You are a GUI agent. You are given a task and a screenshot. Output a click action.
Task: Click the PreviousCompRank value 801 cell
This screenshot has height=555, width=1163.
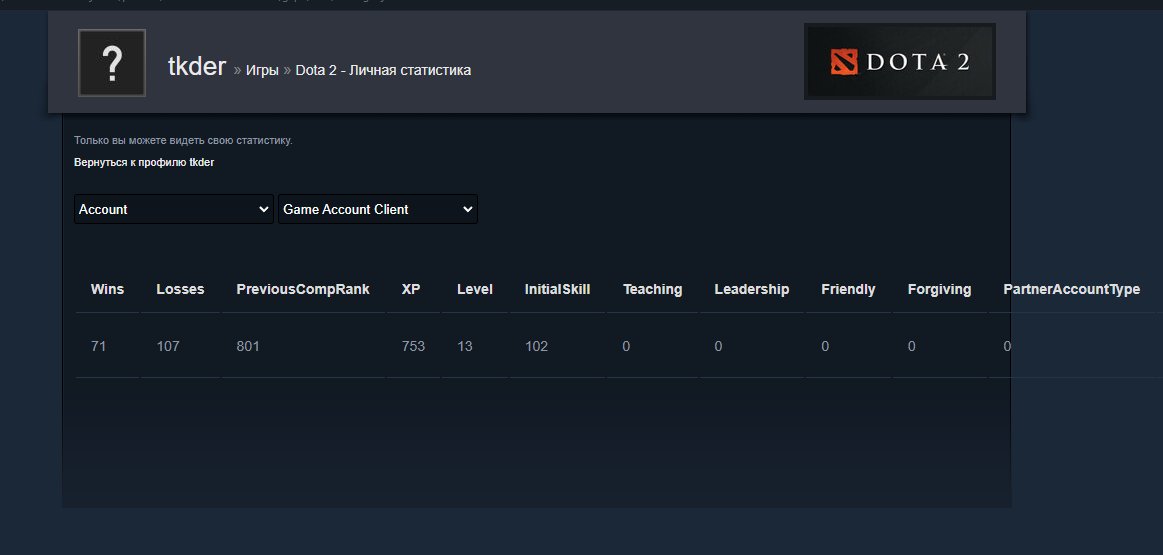[x=248, y=346]
